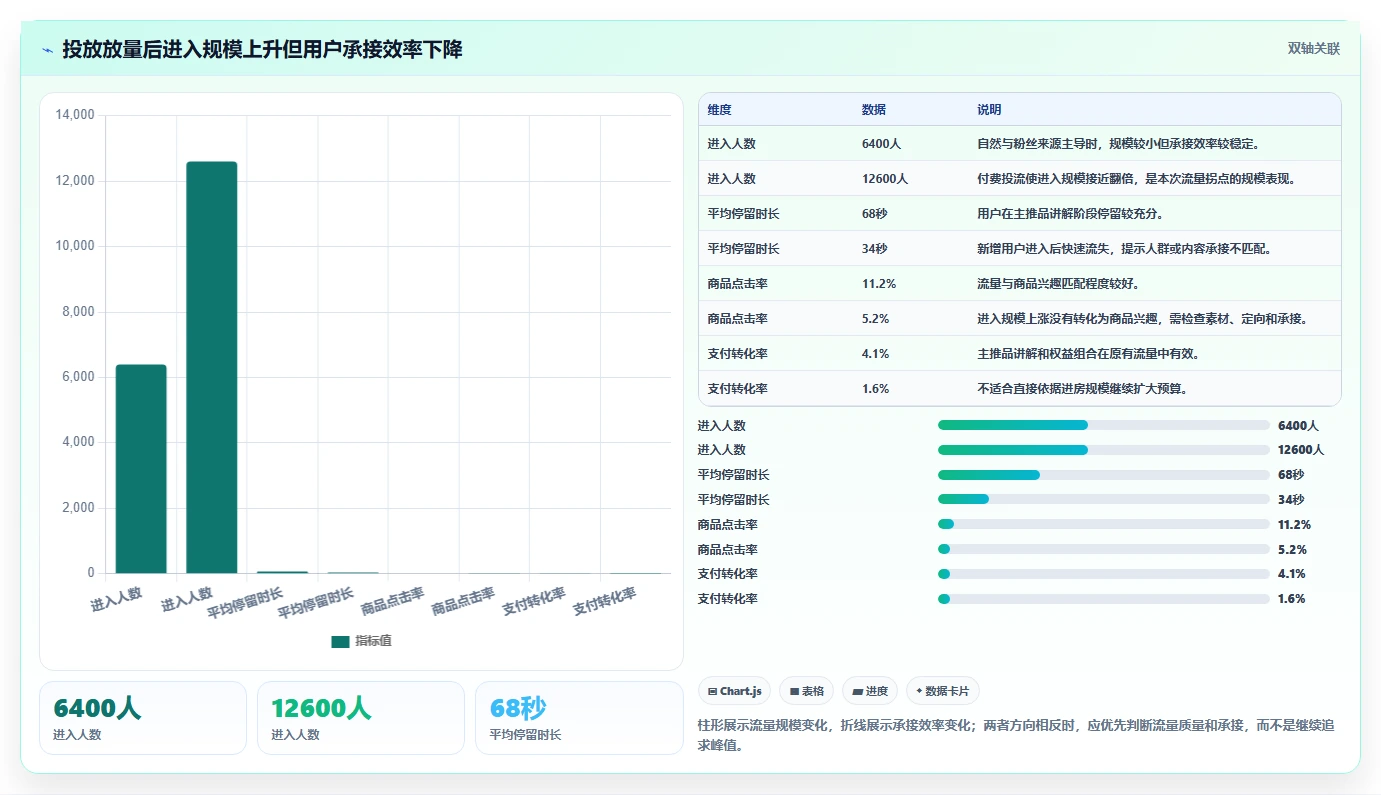Viewport: 1381px width, 795px height.
Task: Click the 1.6% progress bar
Action: (1104, 599)
